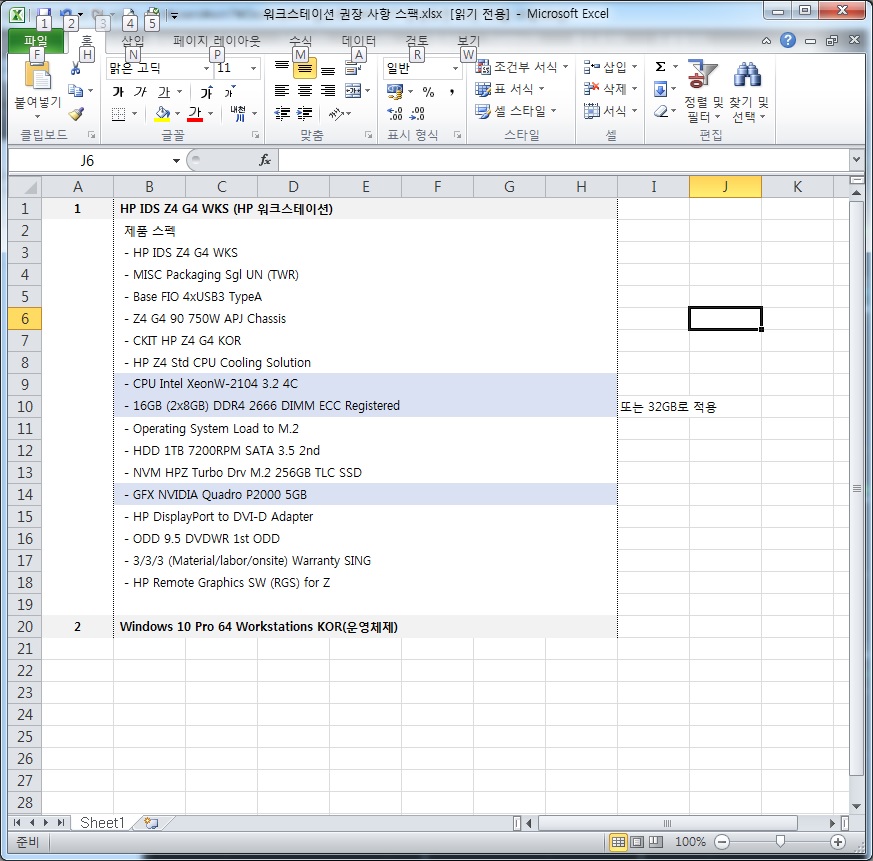This screenshot has height=861, width=873.
Task: Click the Delete cells (삭제) button
Action: tap(610, 89)
